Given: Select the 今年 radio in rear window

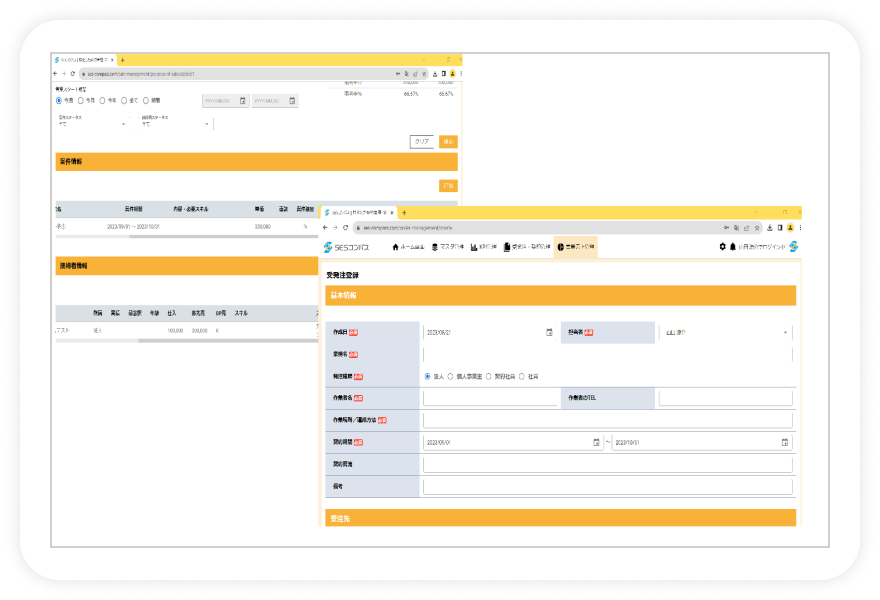Looking at the screenshot, I should coord(102,100).
